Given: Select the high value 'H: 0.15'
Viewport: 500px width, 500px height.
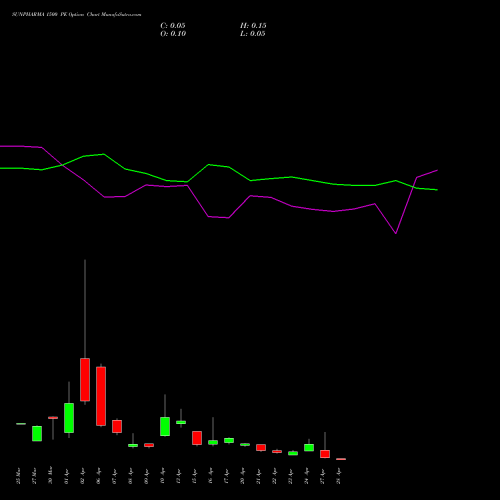Looking at the screenshot, I should [253, 26].
